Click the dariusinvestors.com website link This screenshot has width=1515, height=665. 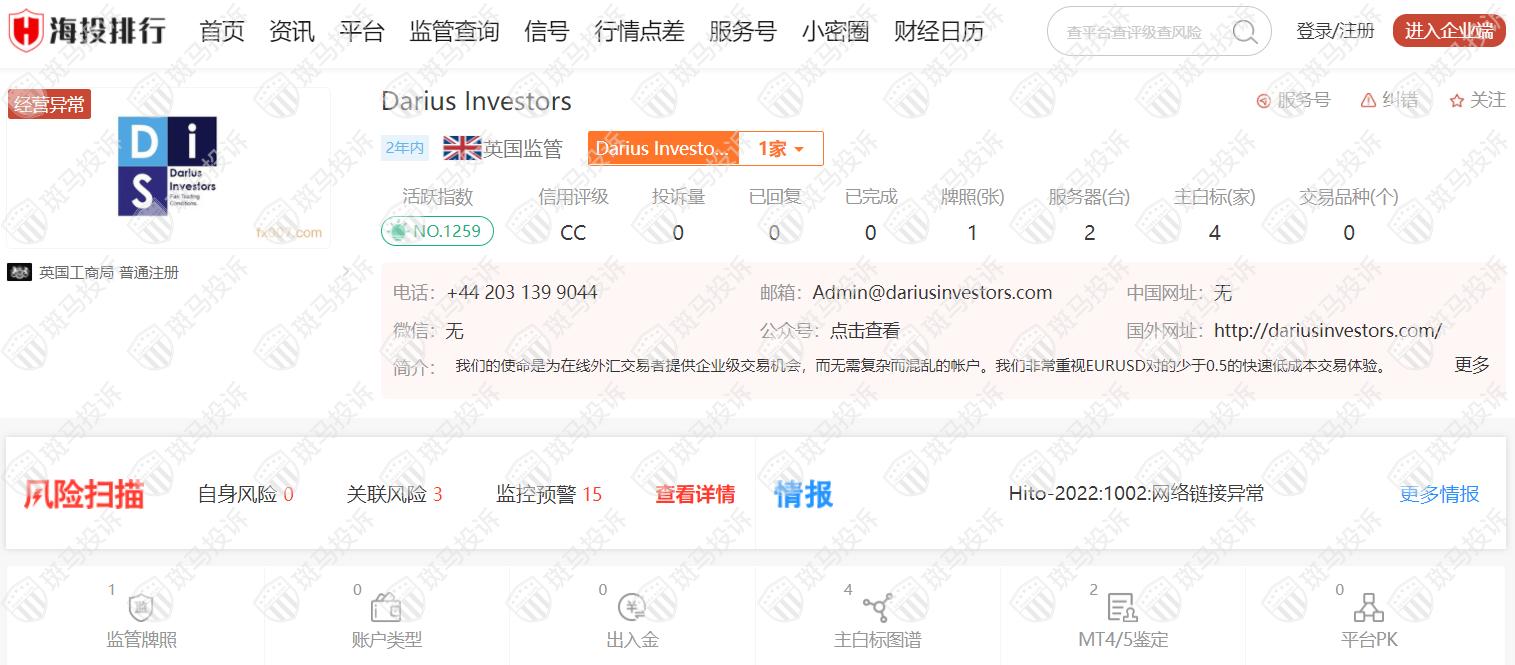(x=1328, y=331)
